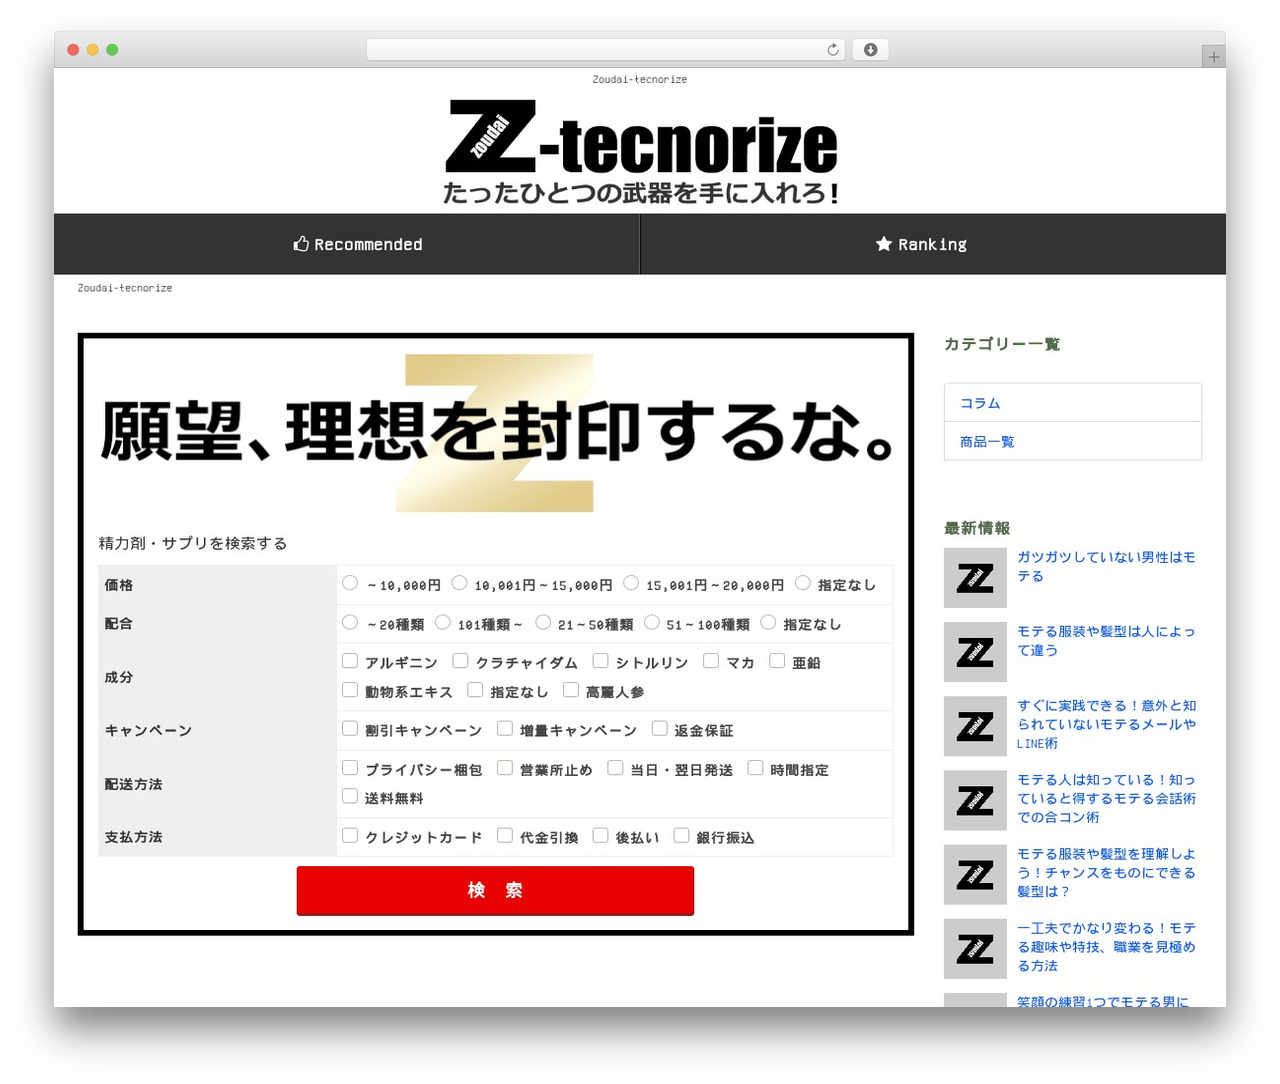
Task: Select the 15,001円～20,000円 radio
Action: click(631, 583)
